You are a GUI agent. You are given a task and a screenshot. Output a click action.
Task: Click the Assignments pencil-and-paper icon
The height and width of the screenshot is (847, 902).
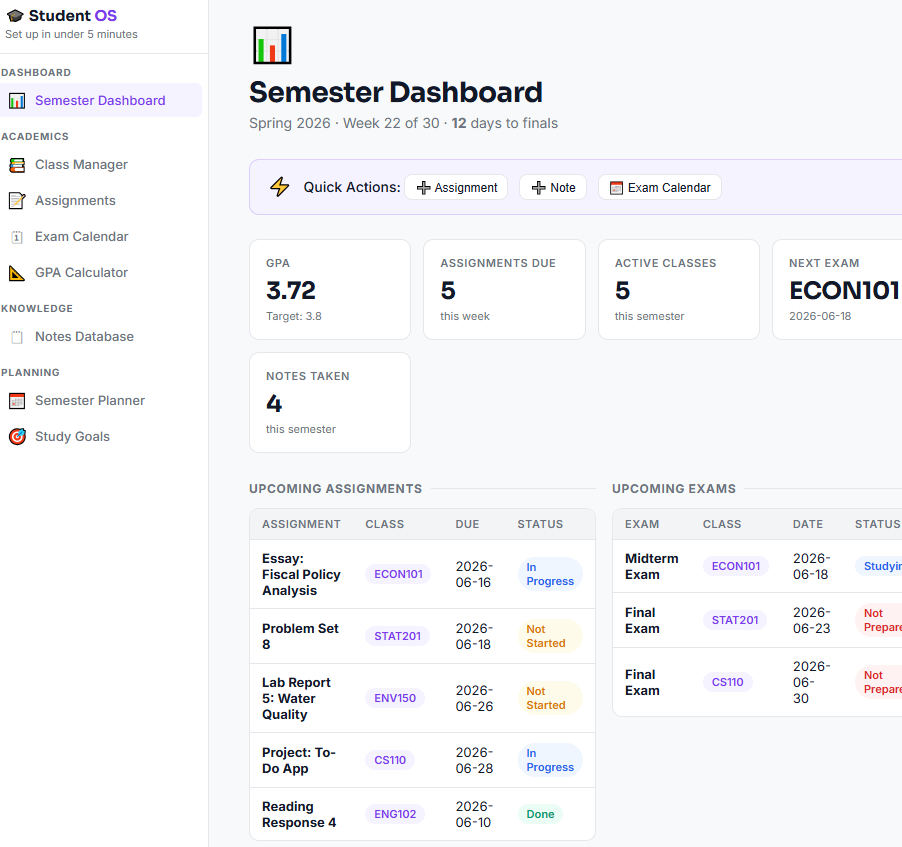click(x=17, y=201)
